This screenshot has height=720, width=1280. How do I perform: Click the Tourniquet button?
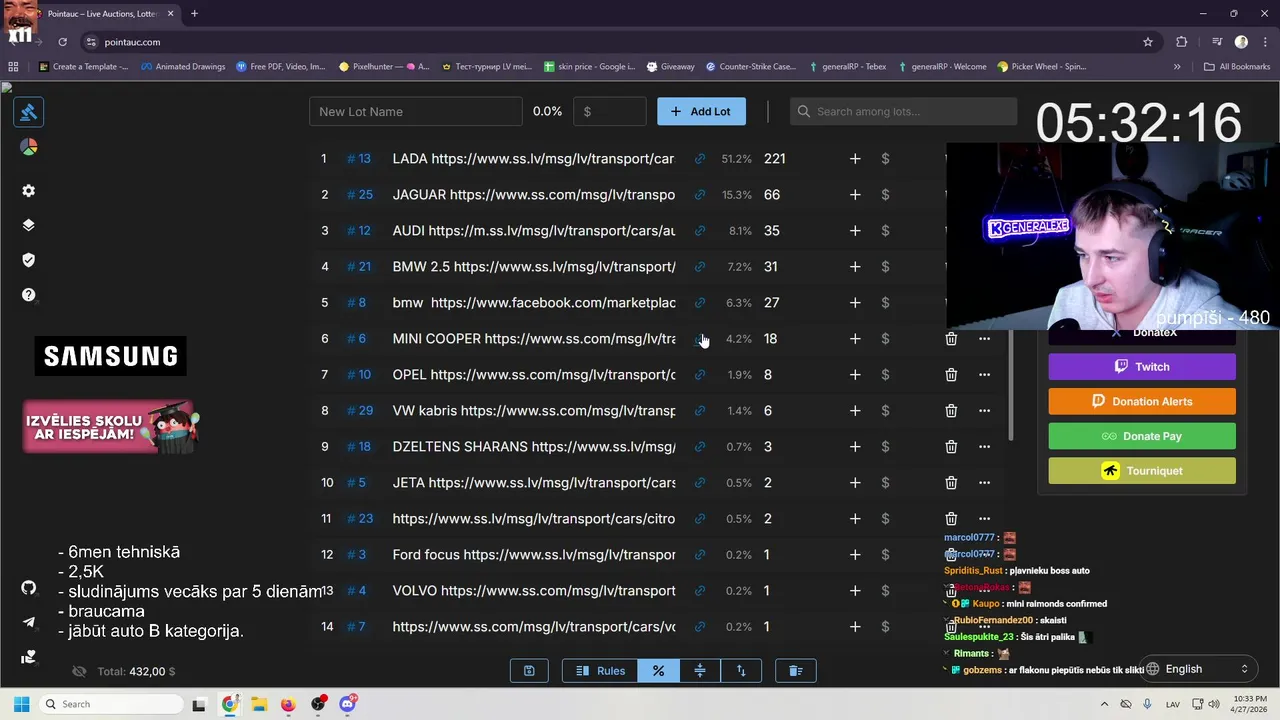1142,471
